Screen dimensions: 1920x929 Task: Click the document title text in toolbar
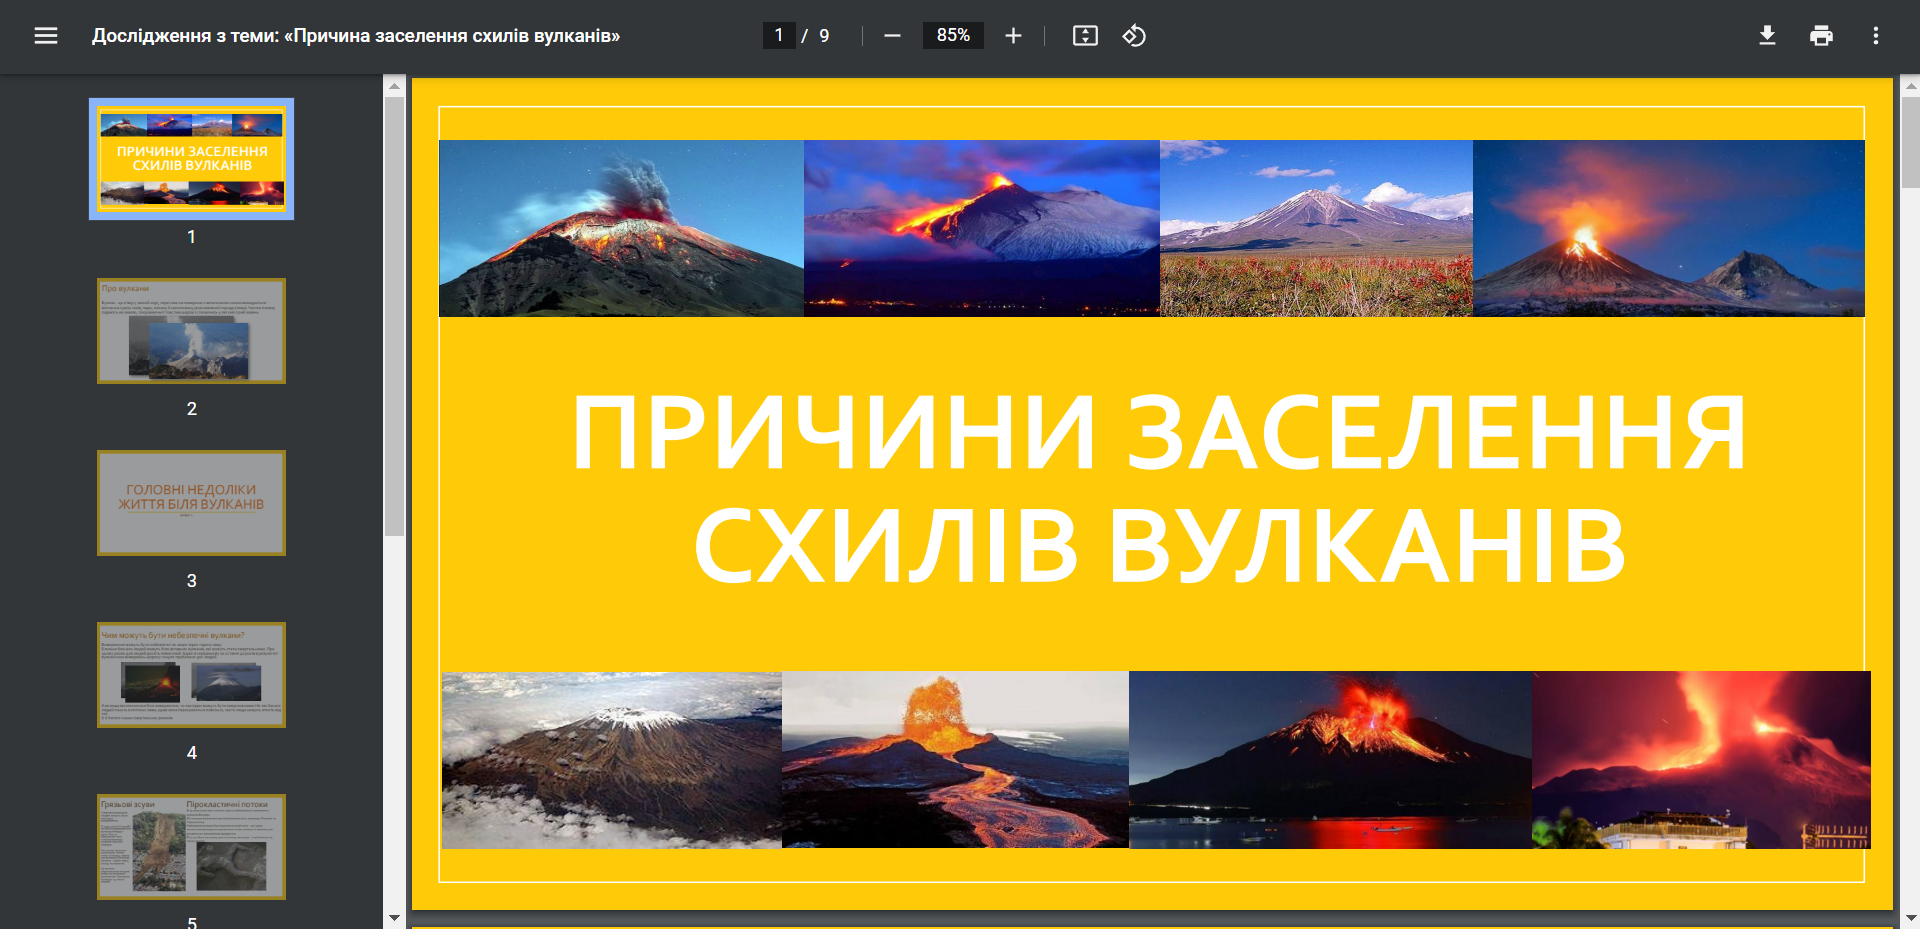click(356, 36)
